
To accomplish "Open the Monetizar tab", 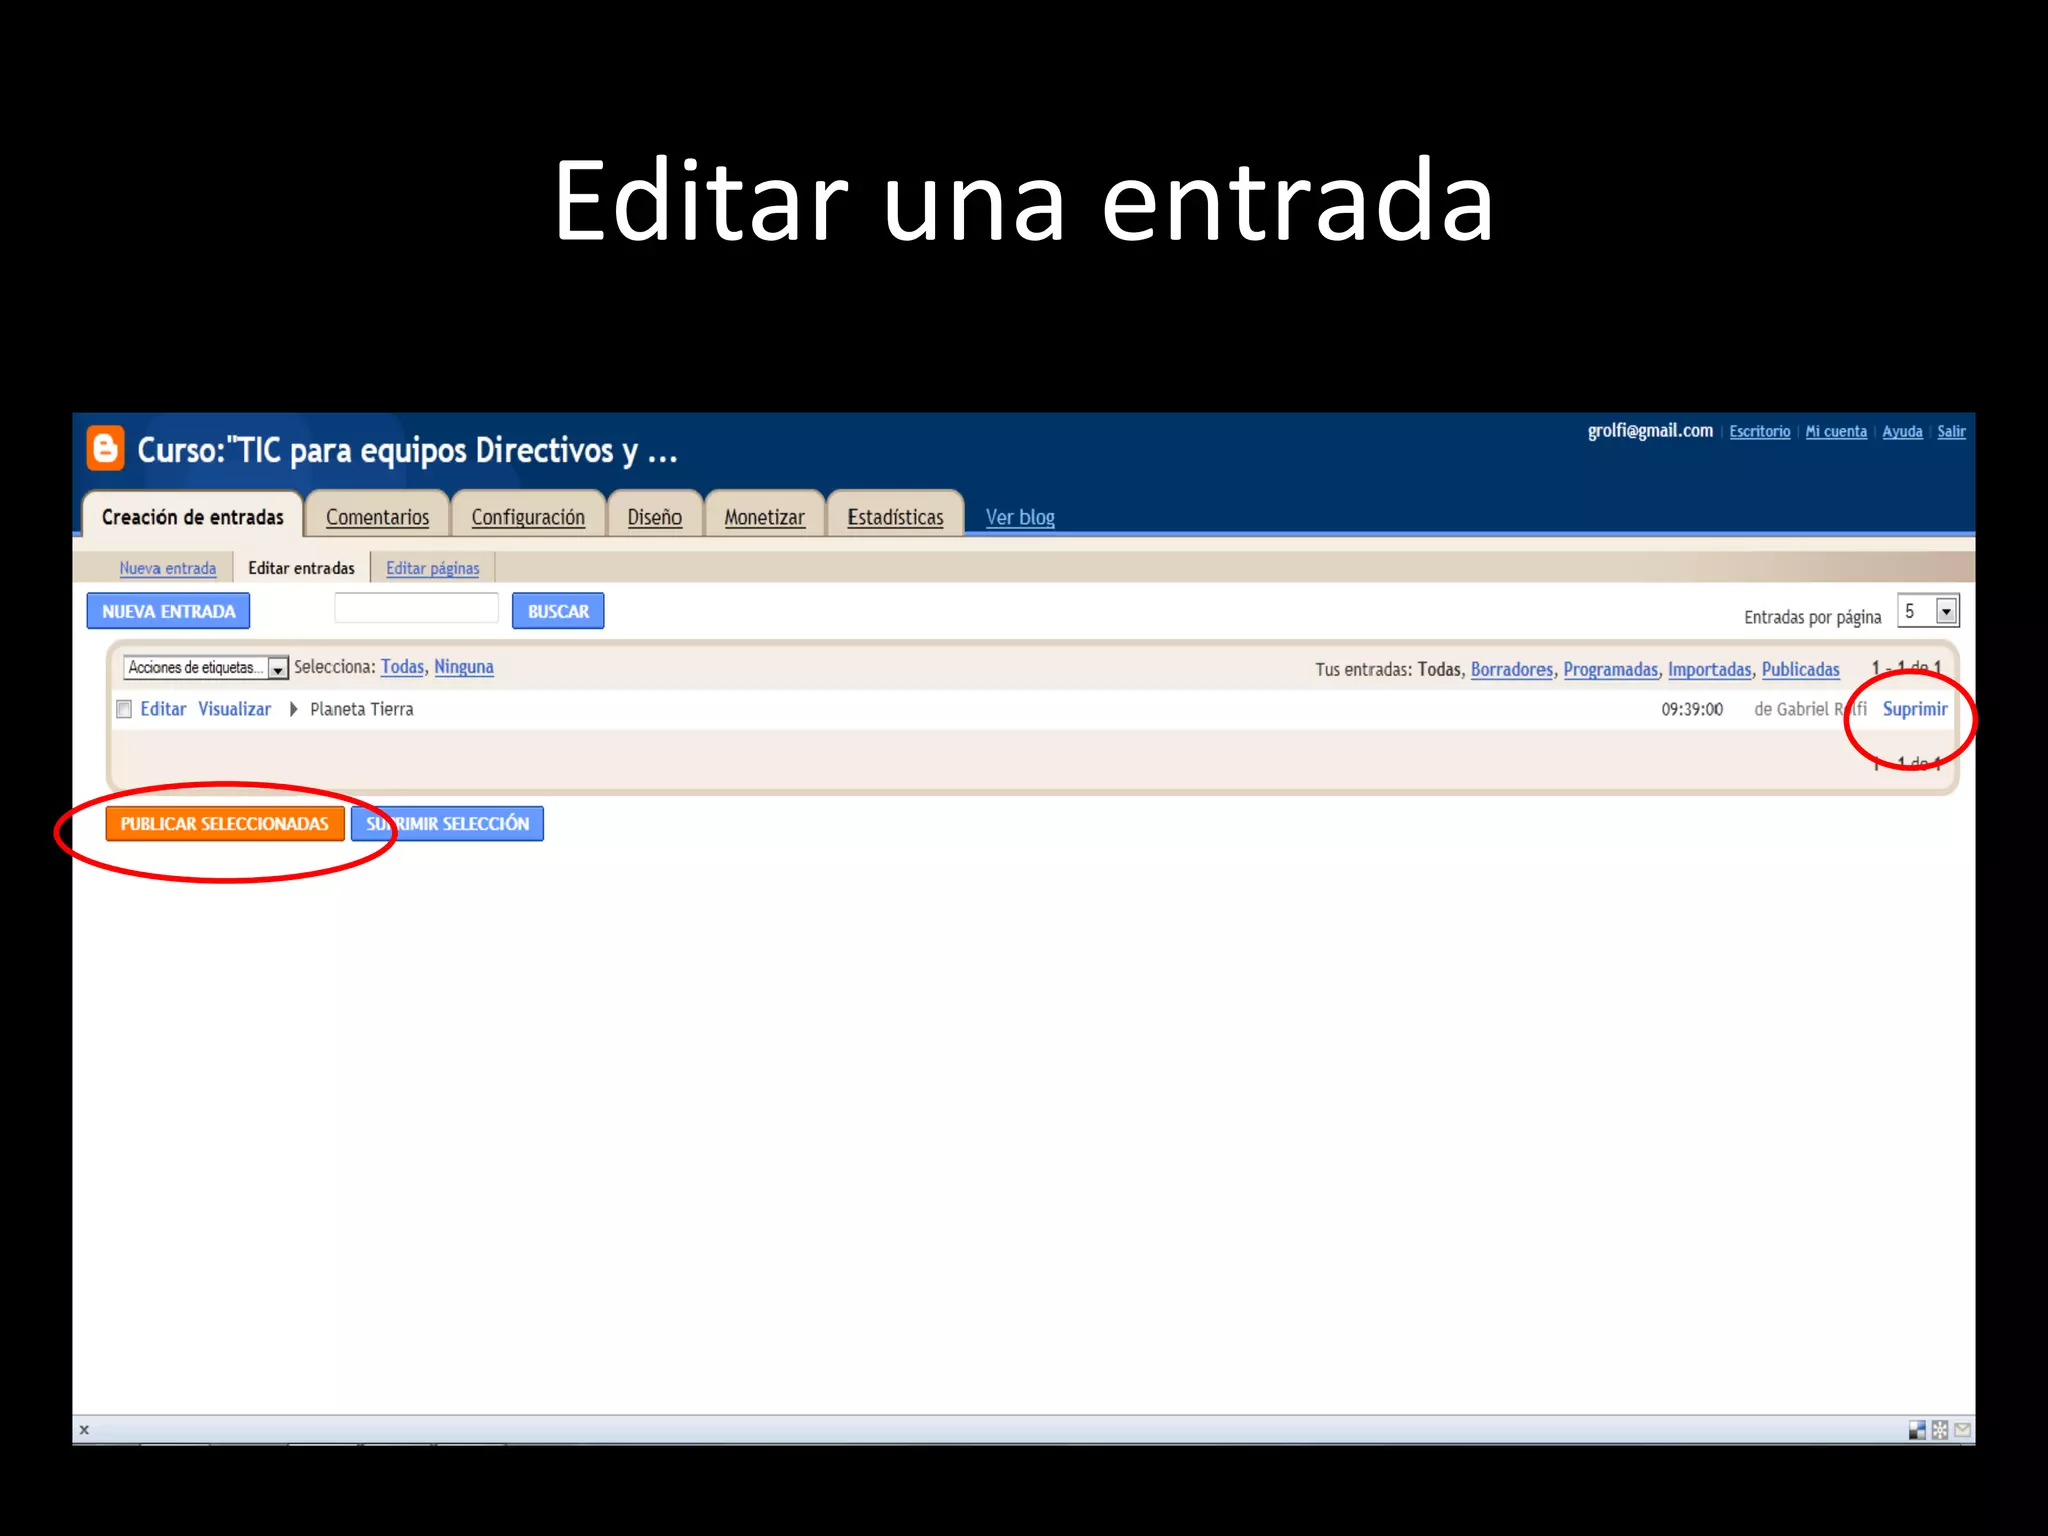I will (x=764, y=517).
